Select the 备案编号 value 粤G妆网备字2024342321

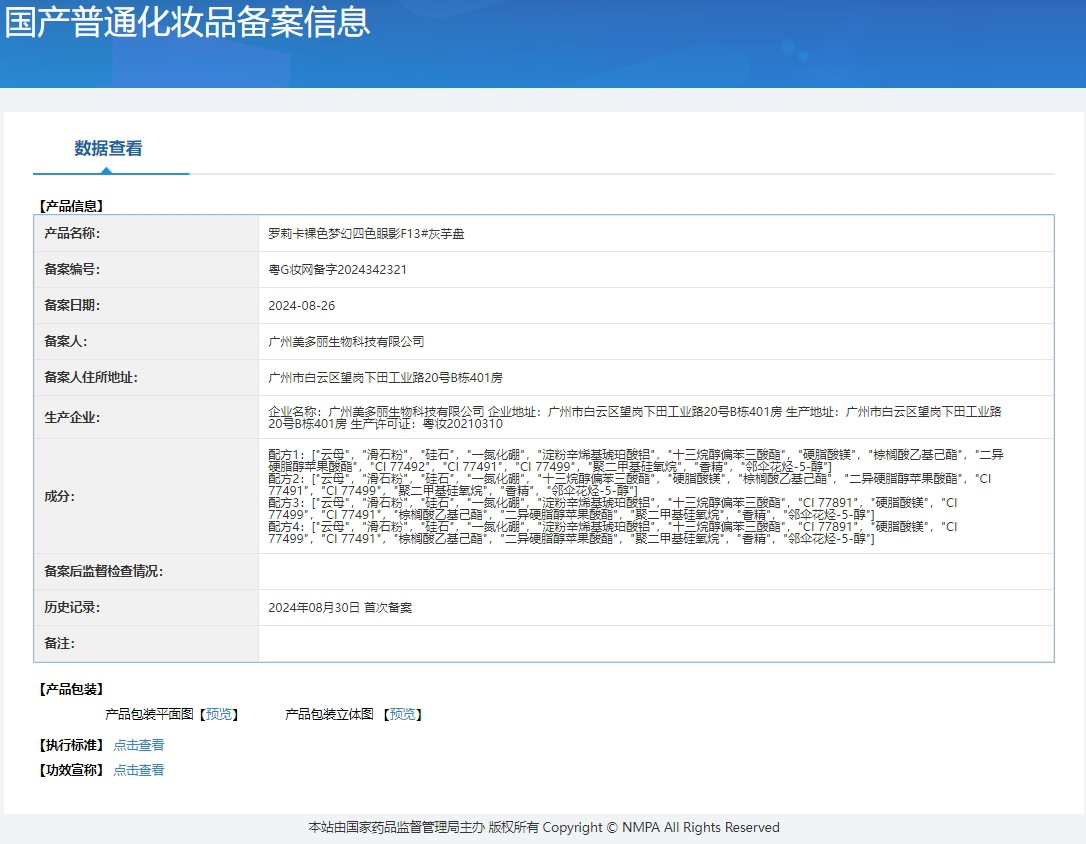[337, 269]
